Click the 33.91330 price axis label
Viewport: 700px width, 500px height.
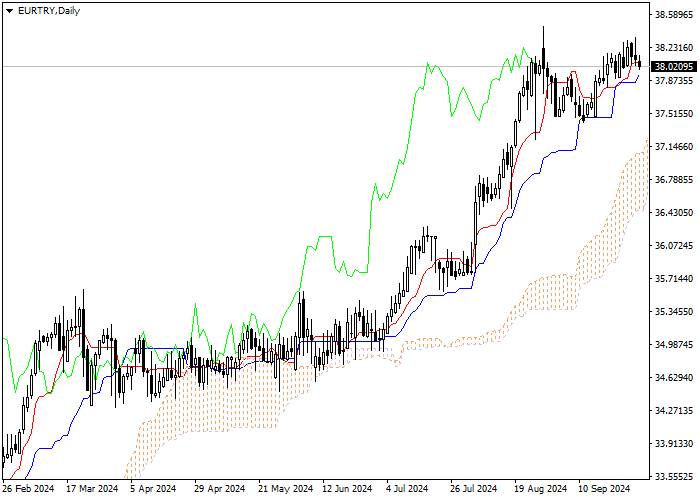(x=674, y=444)
